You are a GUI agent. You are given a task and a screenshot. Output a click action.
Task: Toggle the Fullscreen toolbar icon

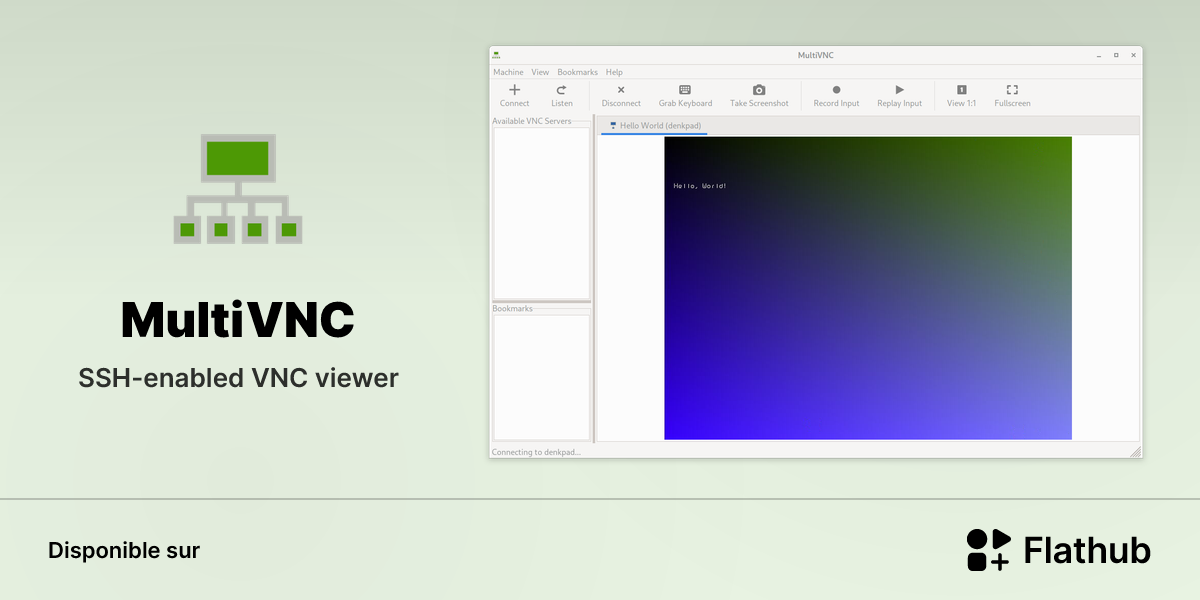1012,90
